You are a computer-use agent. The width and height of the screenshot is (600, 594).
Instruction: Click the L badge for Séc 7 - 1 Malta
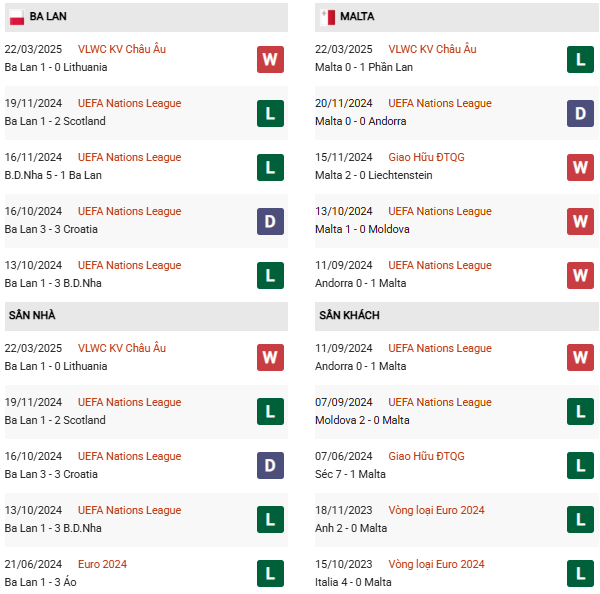click(580, 465)
